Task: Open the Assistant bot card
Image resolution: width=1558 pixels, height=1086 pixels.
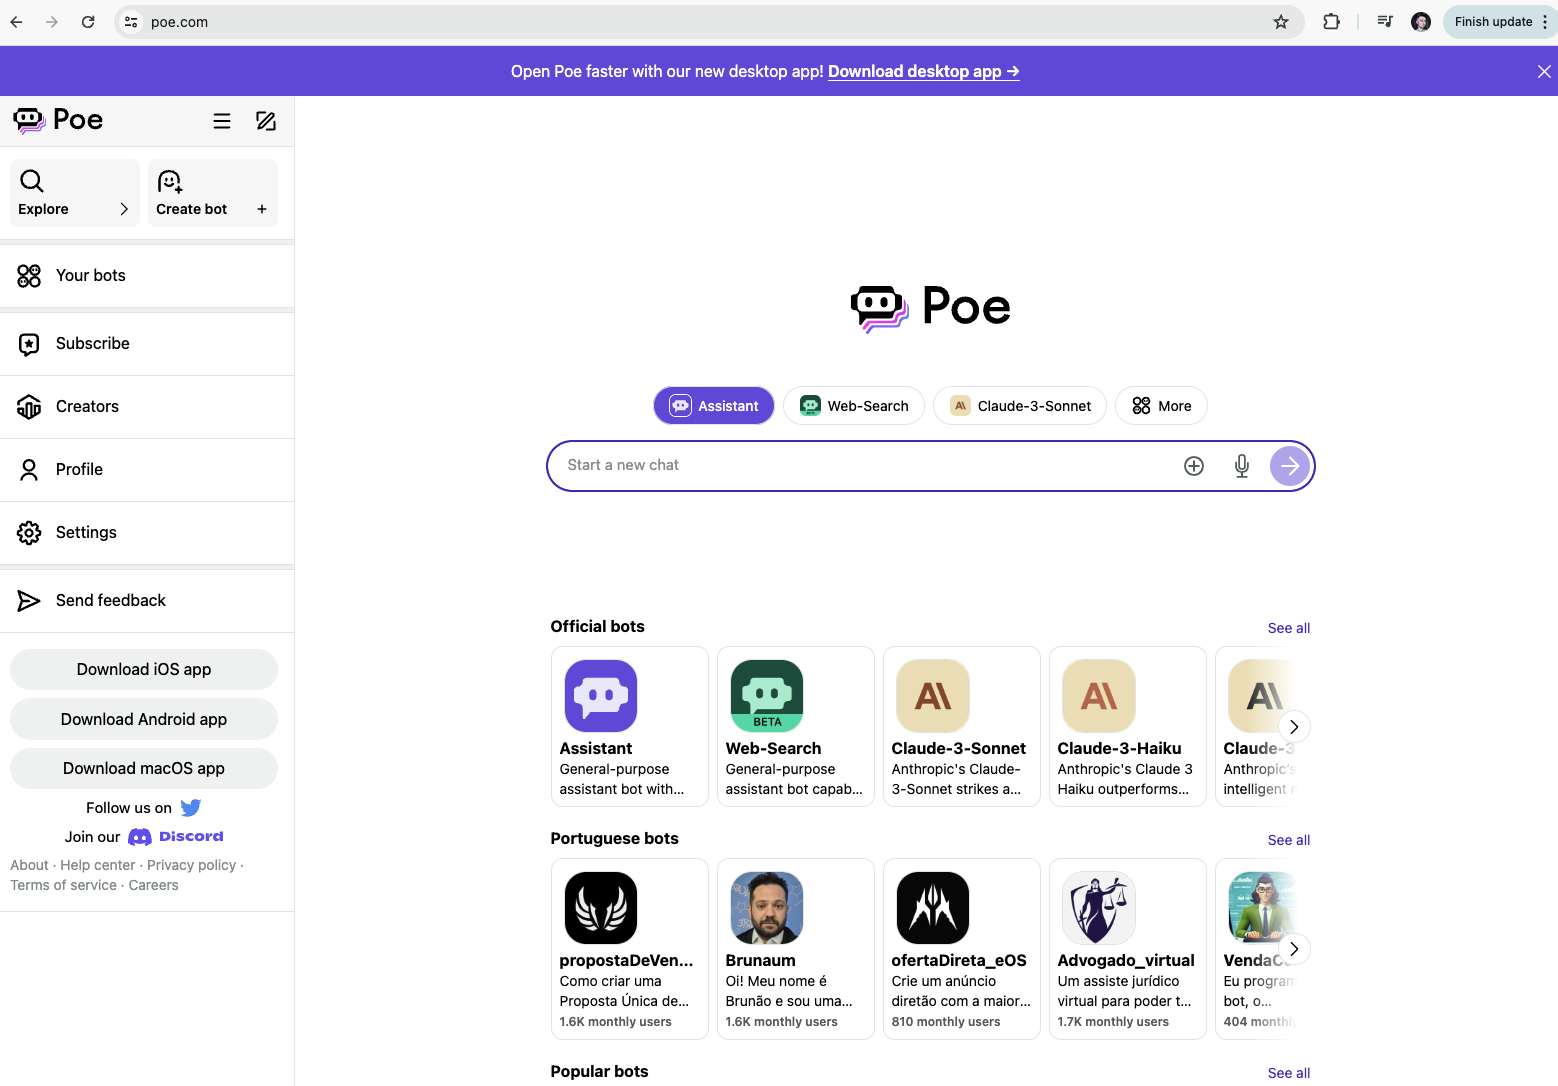Action: 630,726
